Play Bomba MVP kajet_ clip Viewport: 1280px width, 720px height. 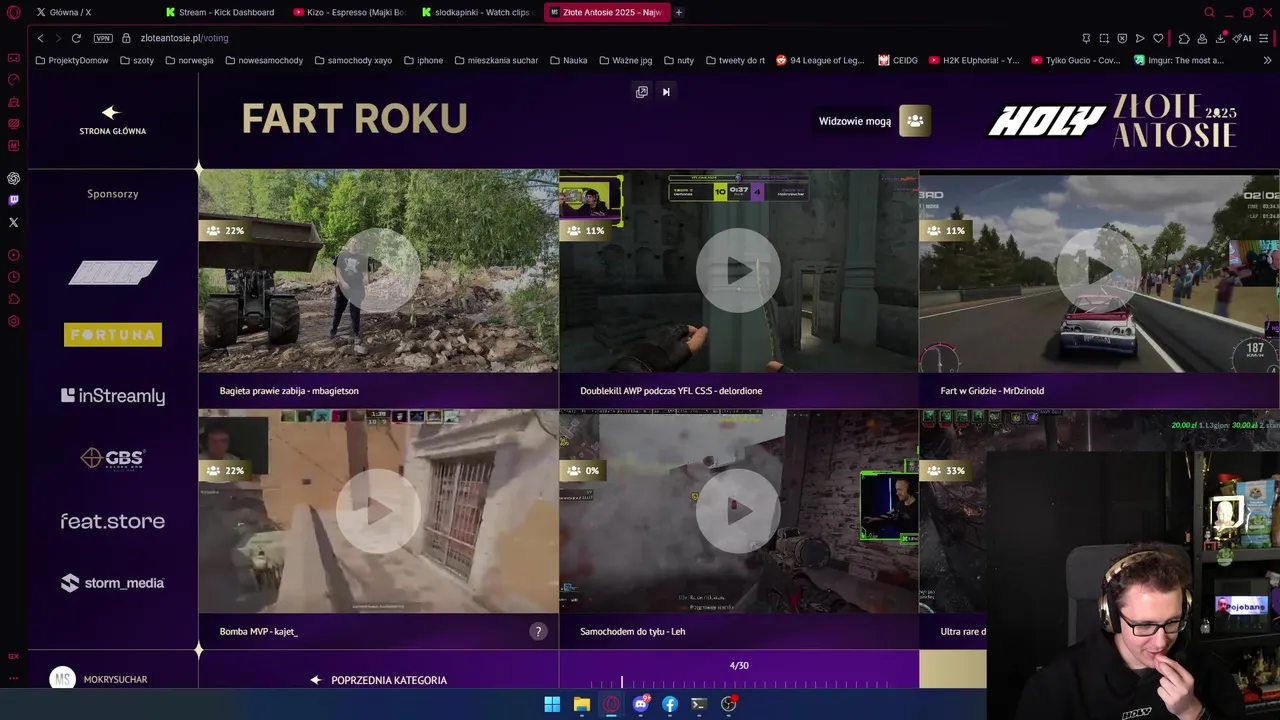378,511
